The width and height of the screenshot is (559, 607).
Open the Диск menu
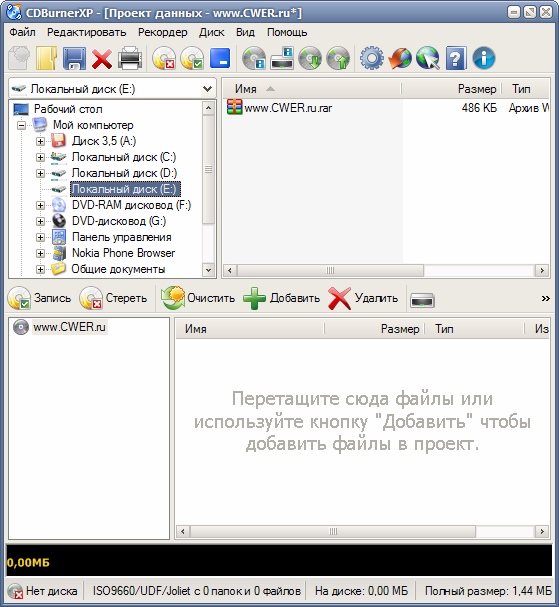[211, 32]
